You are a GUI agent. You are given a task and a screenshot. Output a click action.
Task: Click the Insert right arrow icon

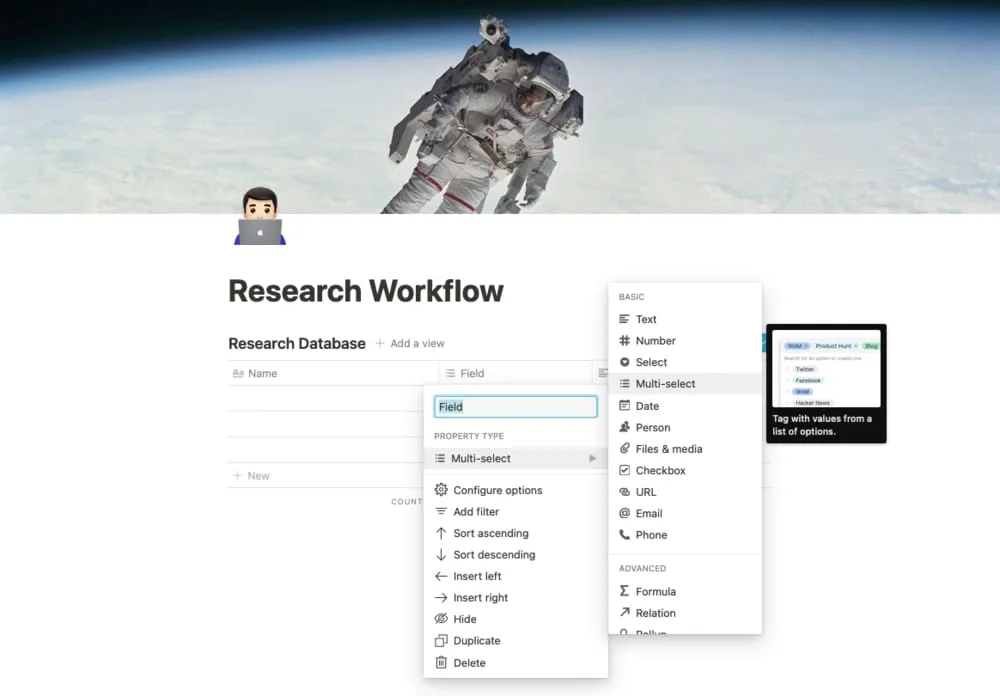point(441,598)
